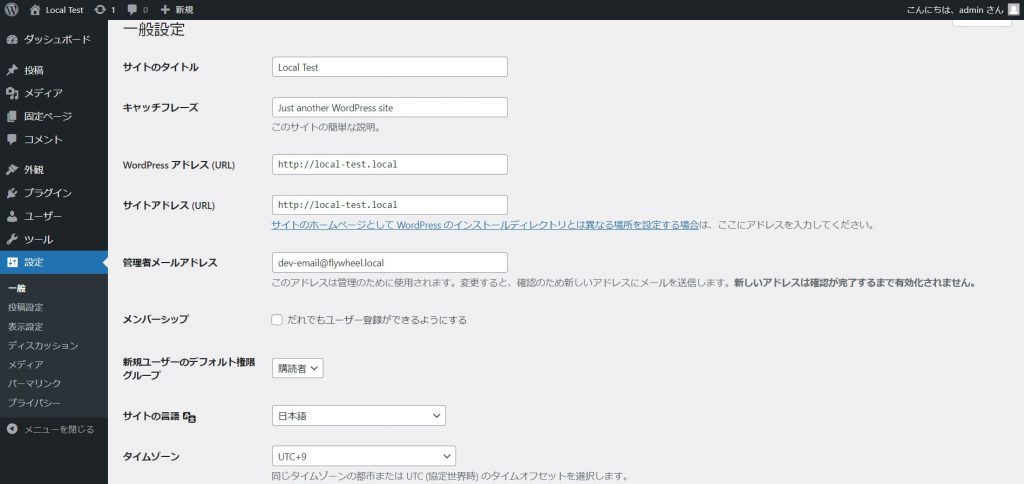Click the 投稿 pushpin icon
Viewport: 1024px width, 484px height.
click(12, 71)
